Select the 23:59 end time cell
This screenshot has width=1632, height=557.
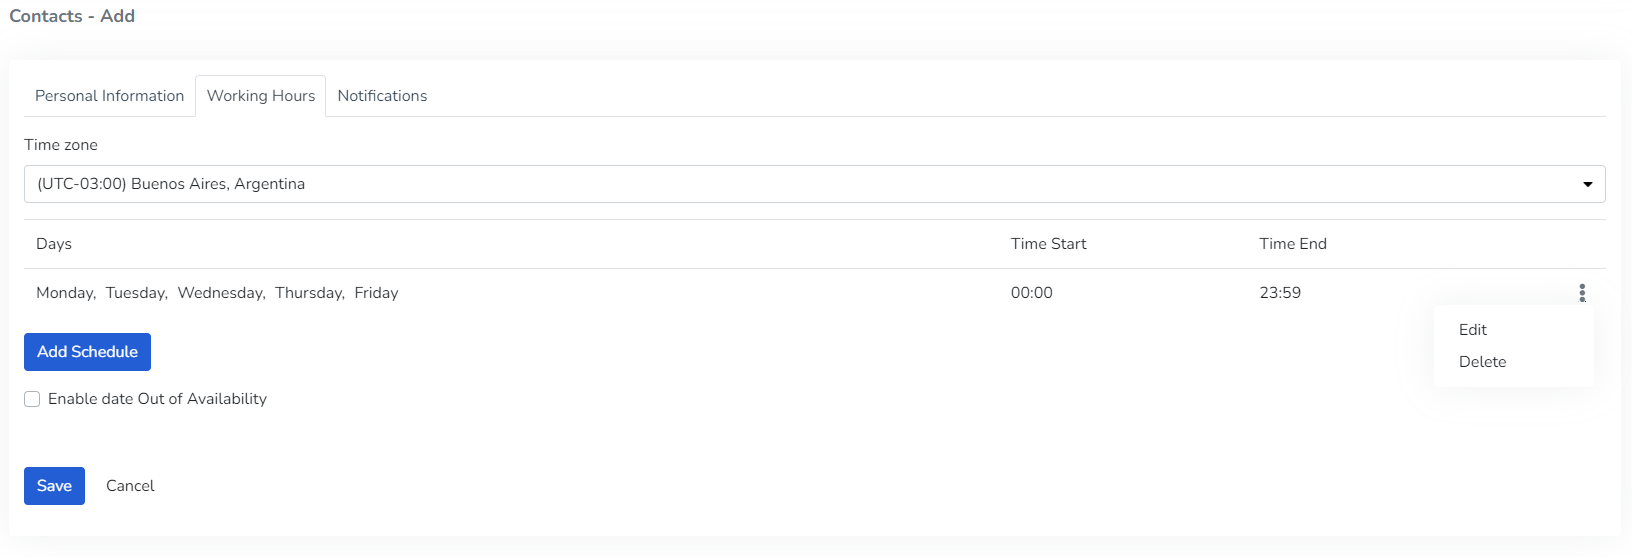coord(1280,293)
